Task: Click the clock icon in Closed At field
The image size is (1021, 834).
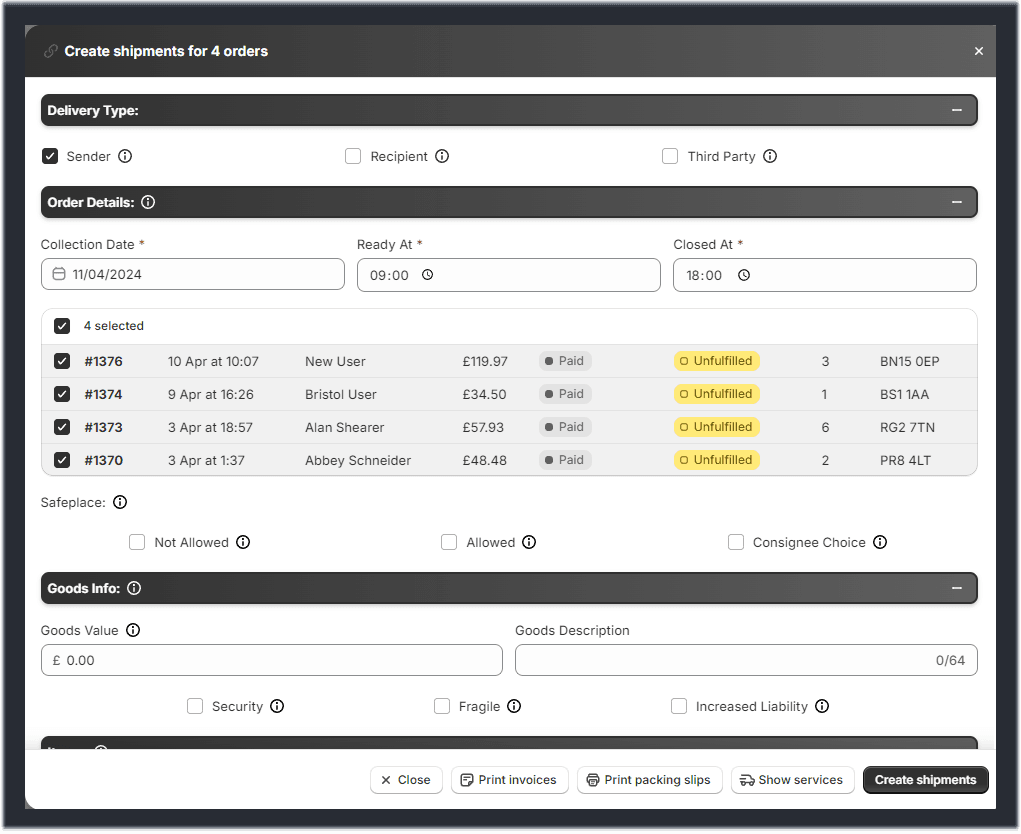Action: point(744,274)
